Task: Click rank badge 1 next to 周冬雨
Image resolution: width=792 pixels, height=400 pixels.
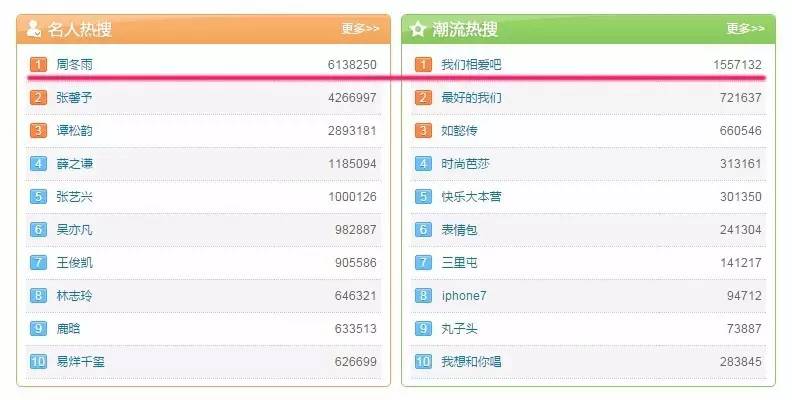Action: click(38, 65)
